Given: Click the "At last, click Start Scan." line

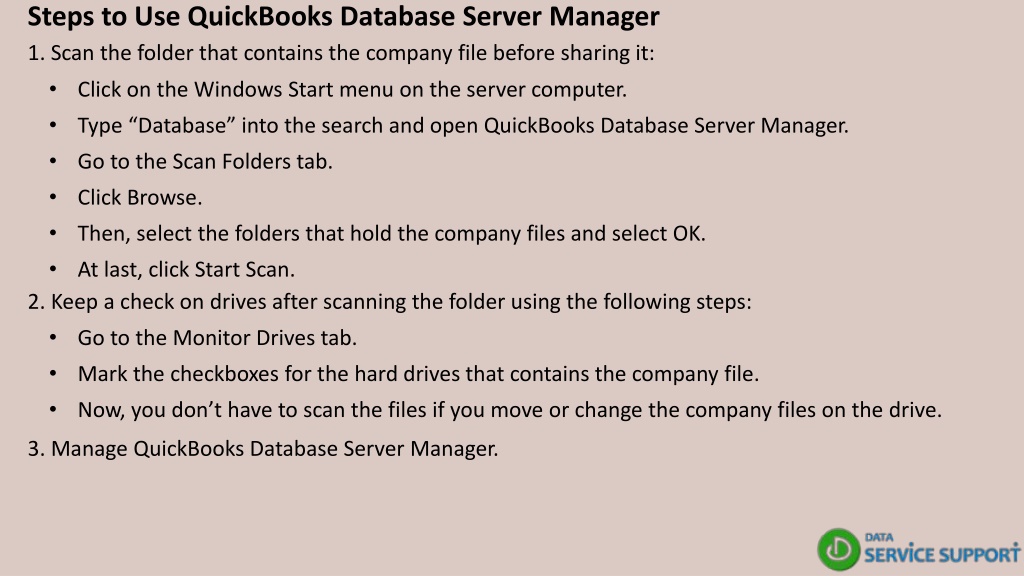Looking at the screenshot, I should click(x=186, y=269).
